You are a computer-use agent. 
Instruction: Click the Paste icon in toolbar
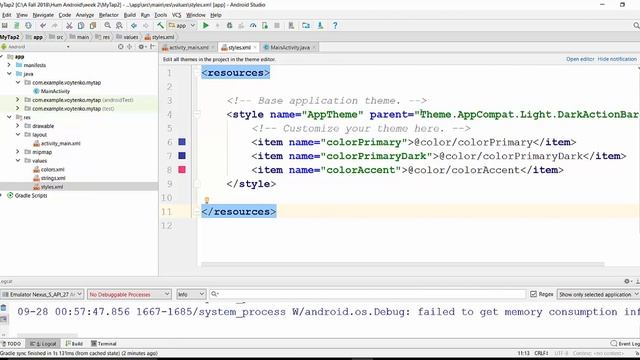point(93,26)
